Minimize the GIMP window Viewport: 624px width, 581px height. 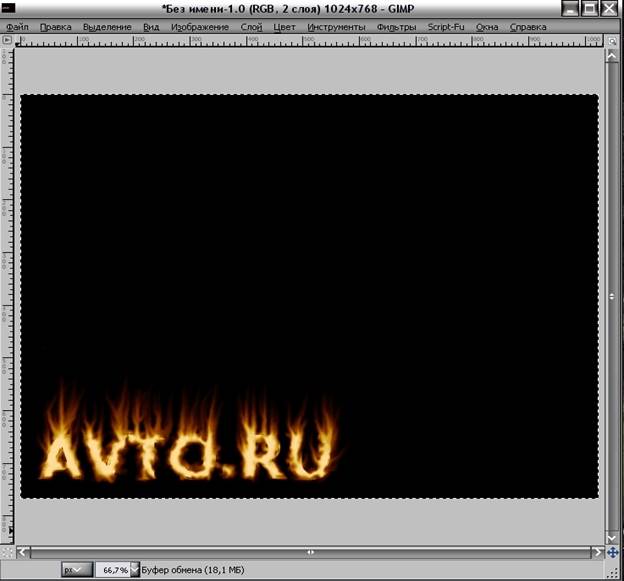point(570,8)
